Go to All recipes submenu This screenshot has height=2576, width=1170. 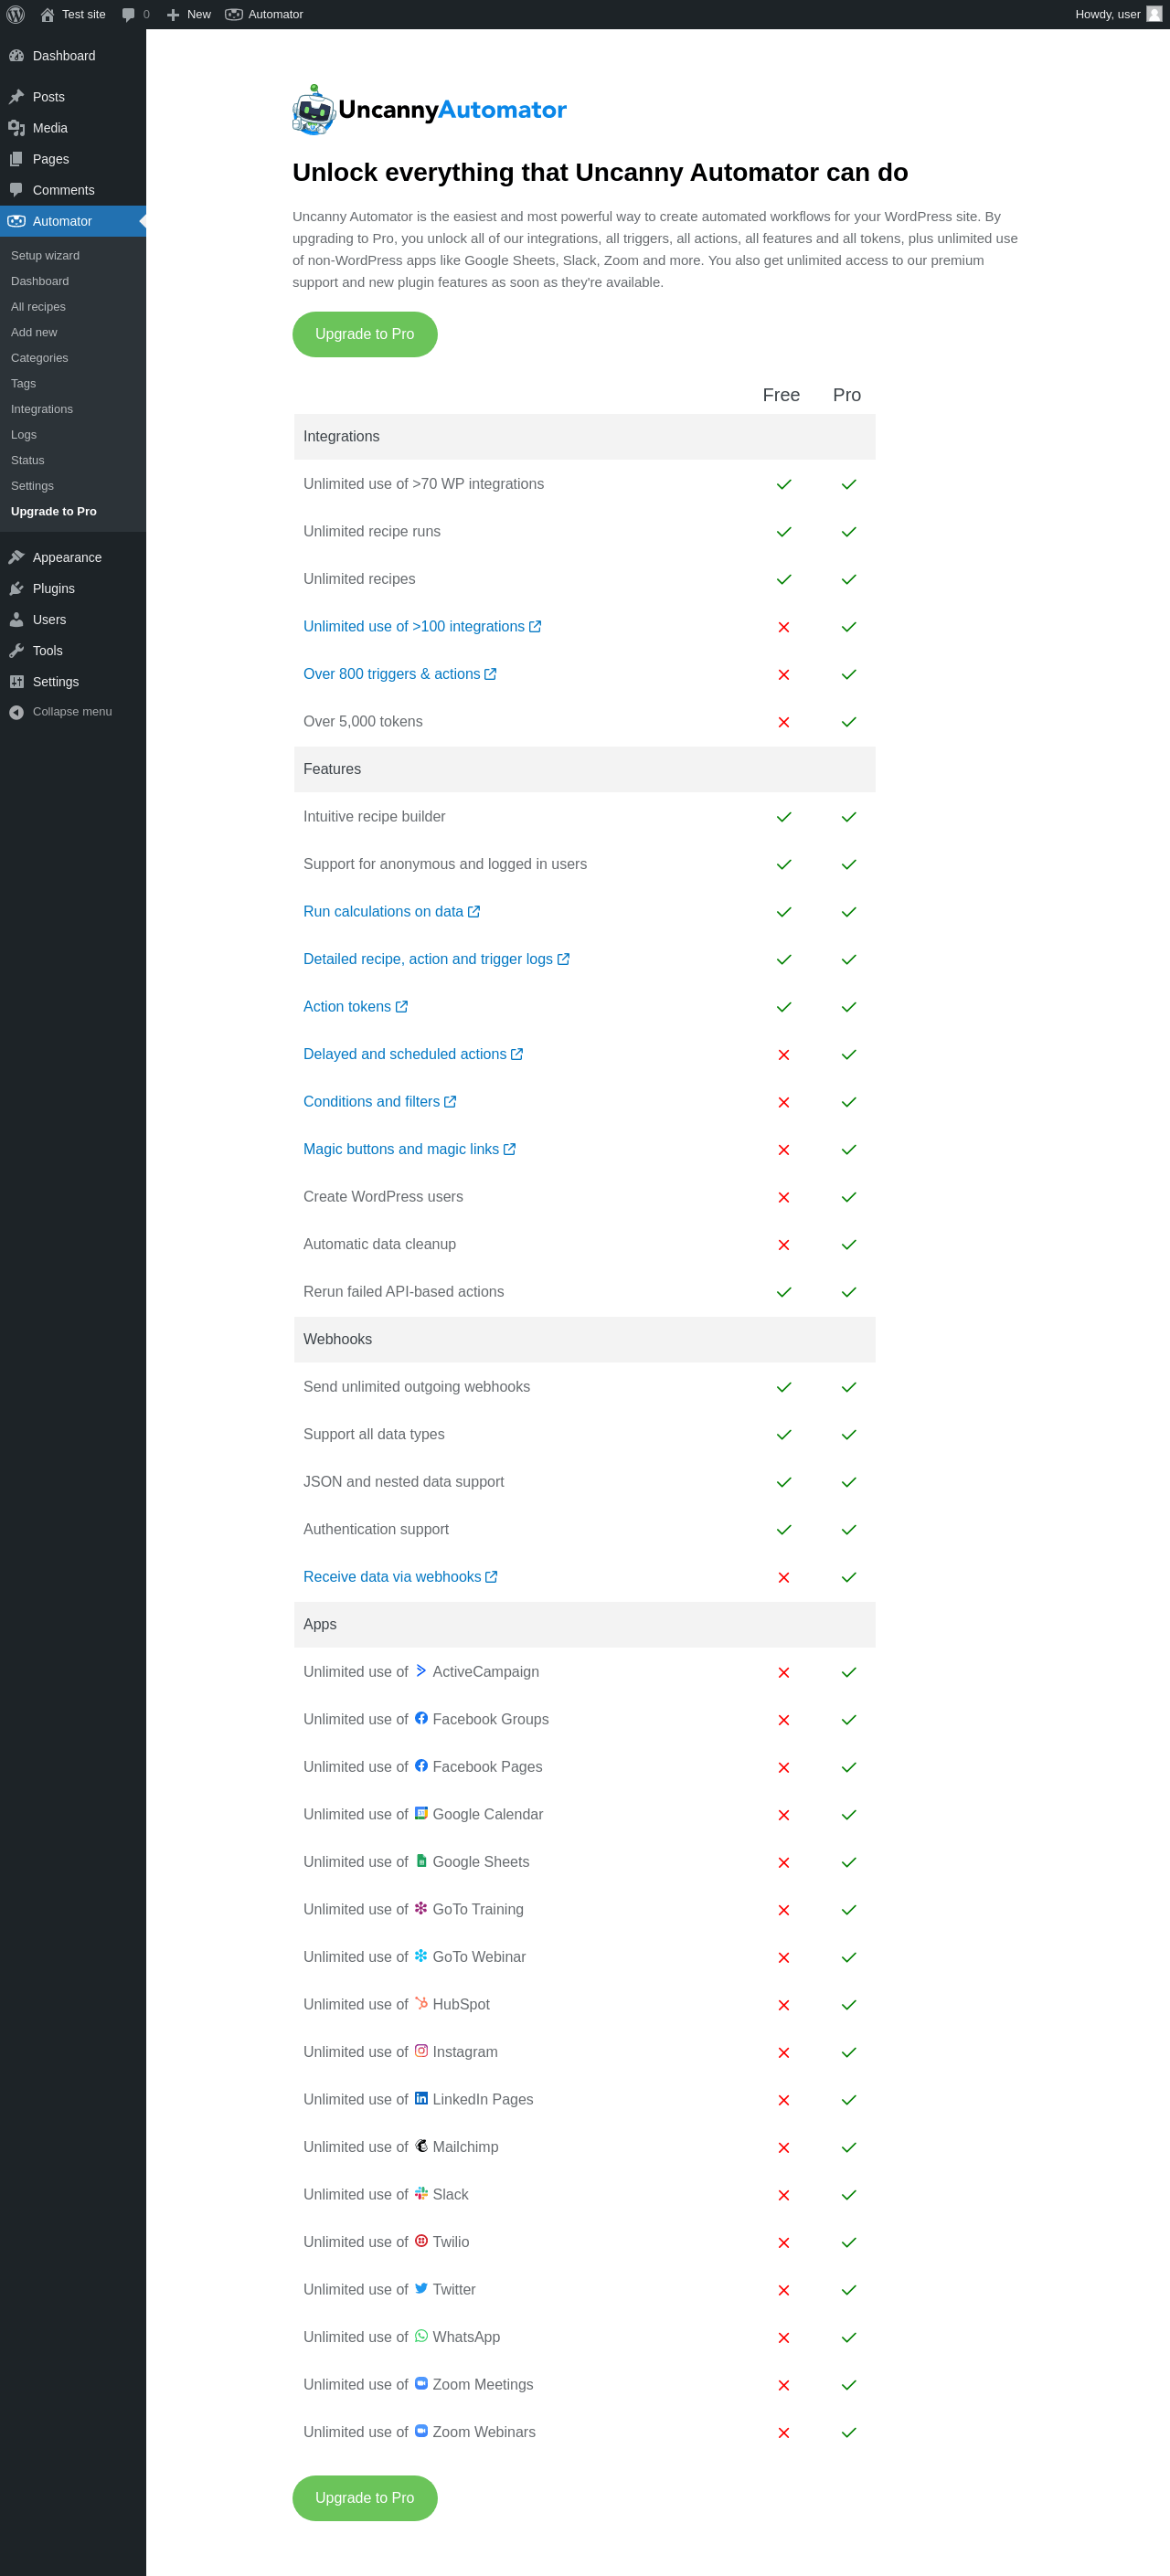click(38, 306)
